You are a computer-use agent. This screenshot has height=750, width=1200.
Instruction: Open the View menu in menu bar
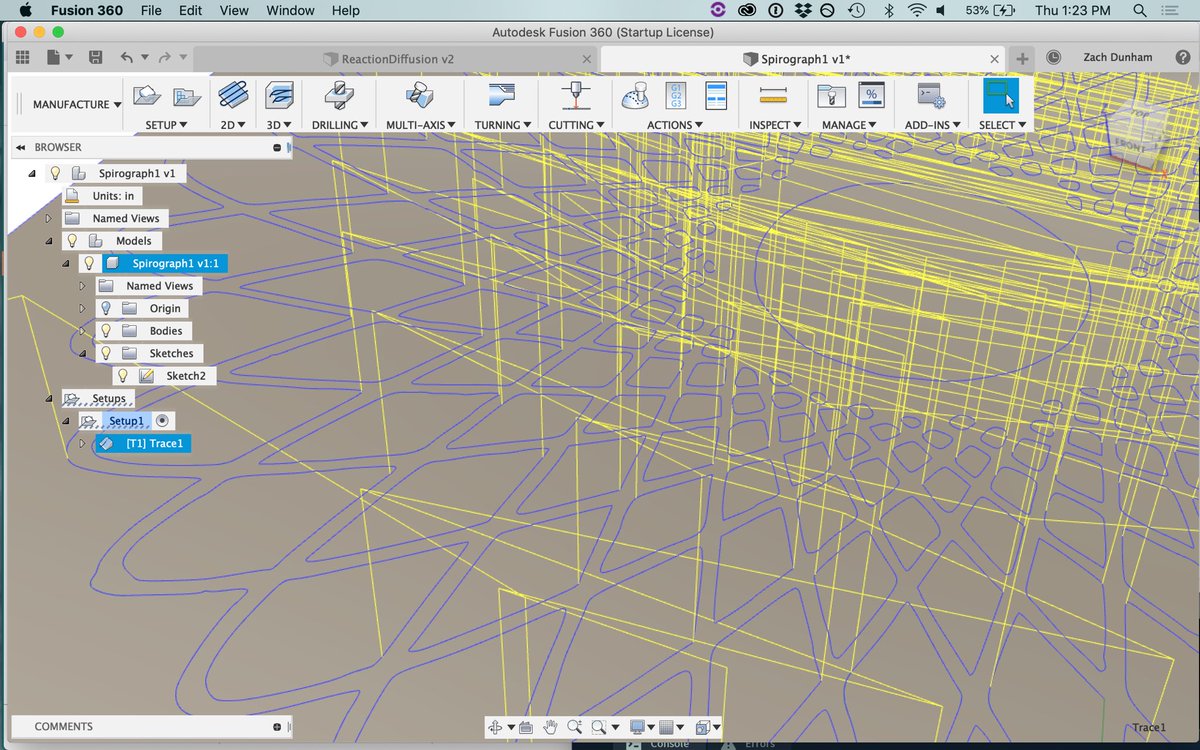[234, 10]
